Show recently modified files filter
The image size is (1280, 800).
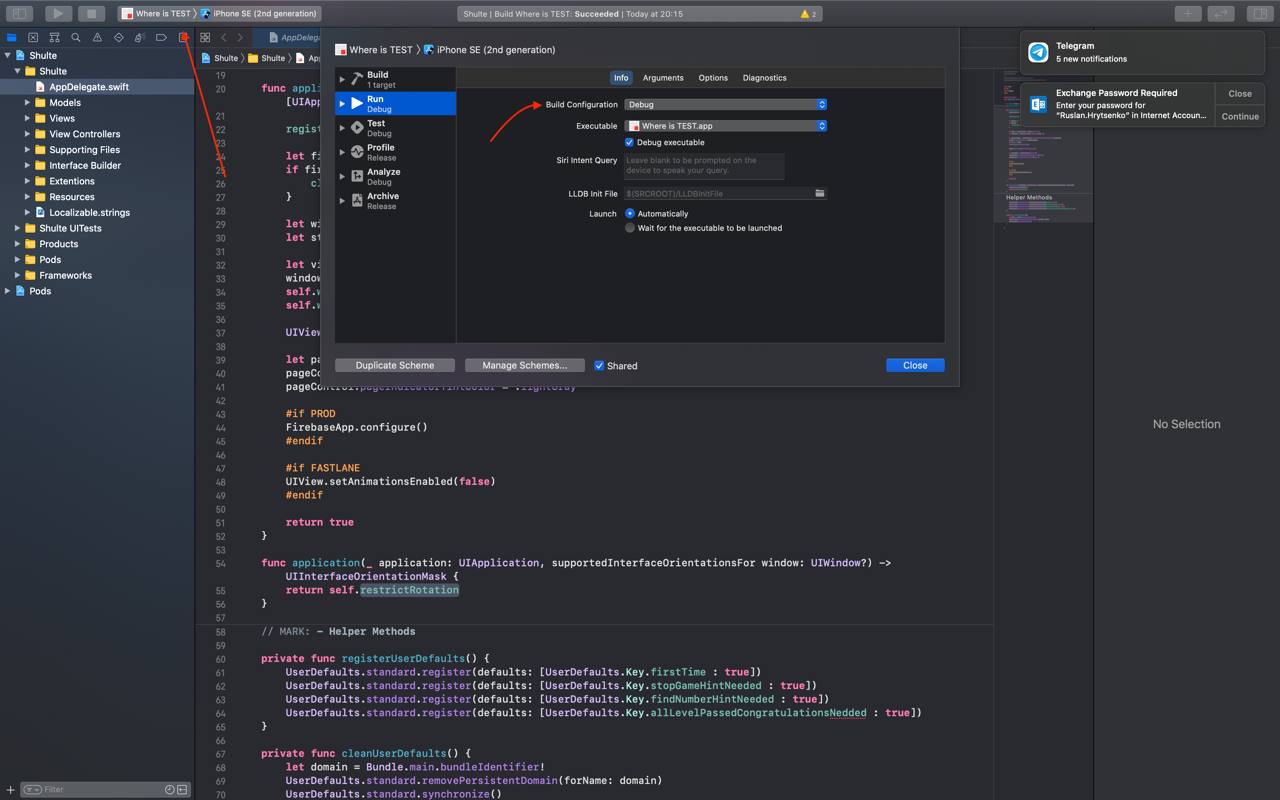coord(170,790)
